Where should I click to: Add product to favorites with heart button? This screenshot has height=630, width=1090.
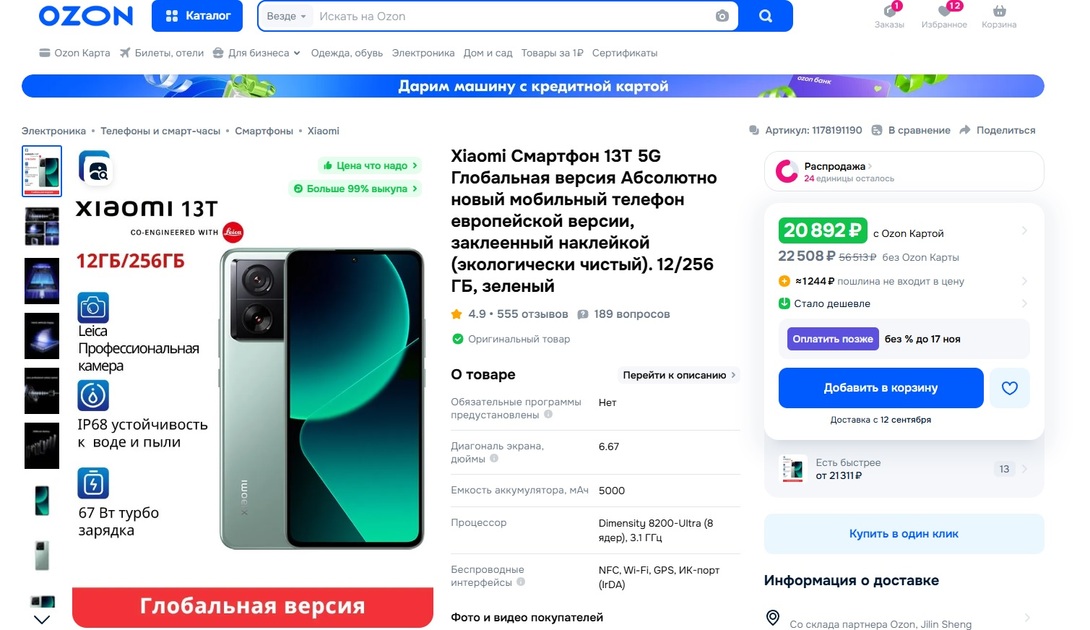(x=1009, y=388)
